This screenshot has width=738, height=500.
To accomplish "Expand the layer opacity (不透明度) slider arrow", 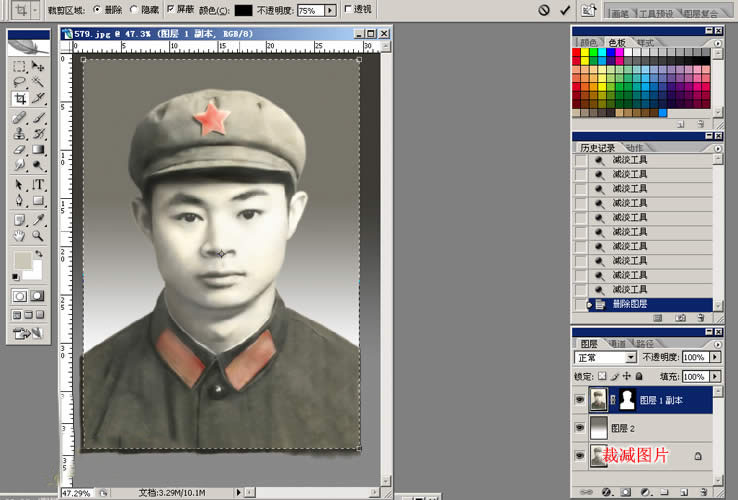I will click(715, 357).
